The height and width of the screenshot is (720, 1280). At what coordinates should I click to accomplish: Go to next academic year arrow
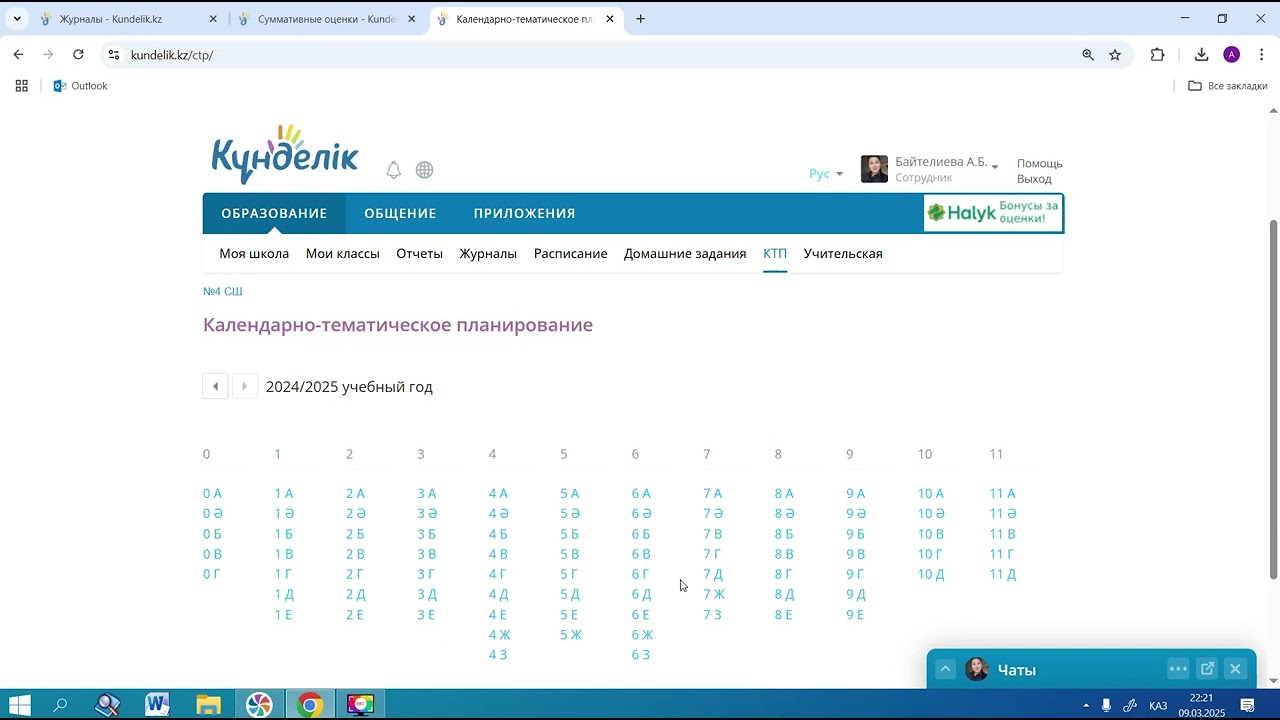[245, 386]
